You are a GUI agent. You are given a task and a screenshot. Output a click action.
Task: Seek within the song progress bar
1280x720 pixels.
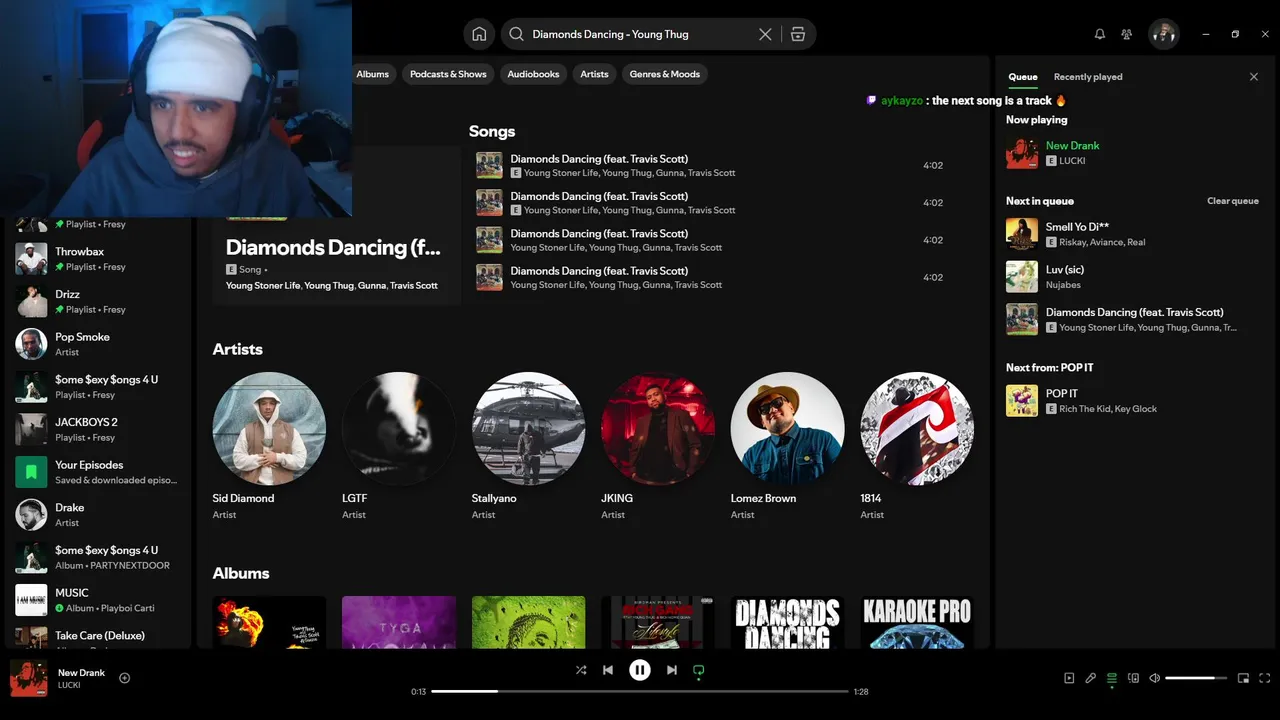coord(640,691)
